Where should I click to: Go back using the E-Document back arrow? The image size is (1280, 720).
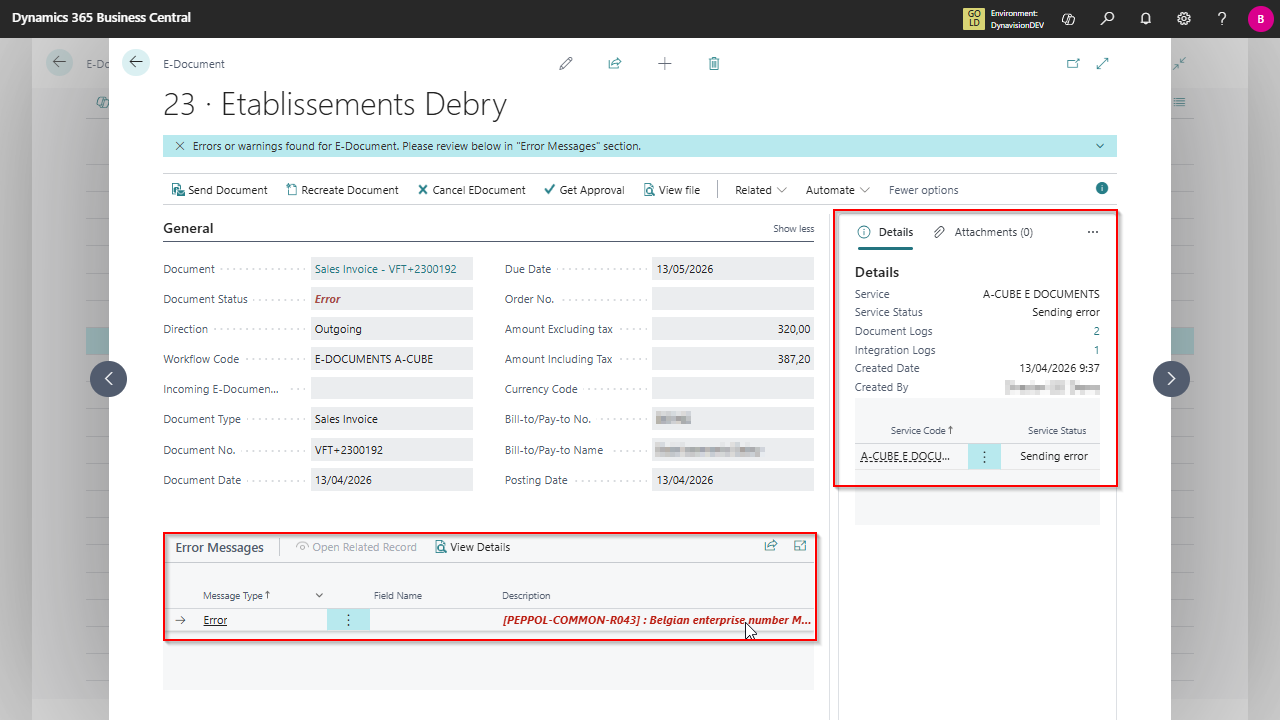pos(136,62)
